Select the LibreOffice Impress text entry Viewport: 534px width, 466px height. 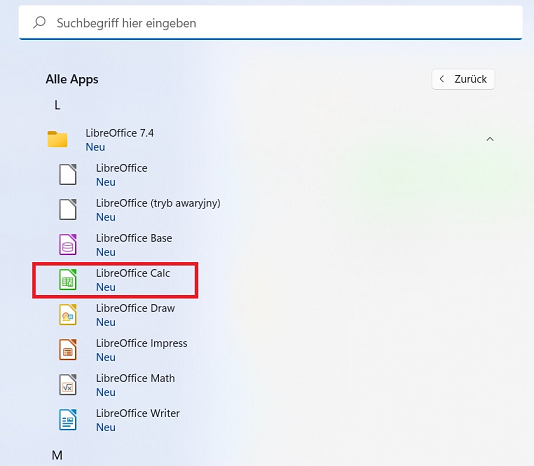click(x=142, y=343)
